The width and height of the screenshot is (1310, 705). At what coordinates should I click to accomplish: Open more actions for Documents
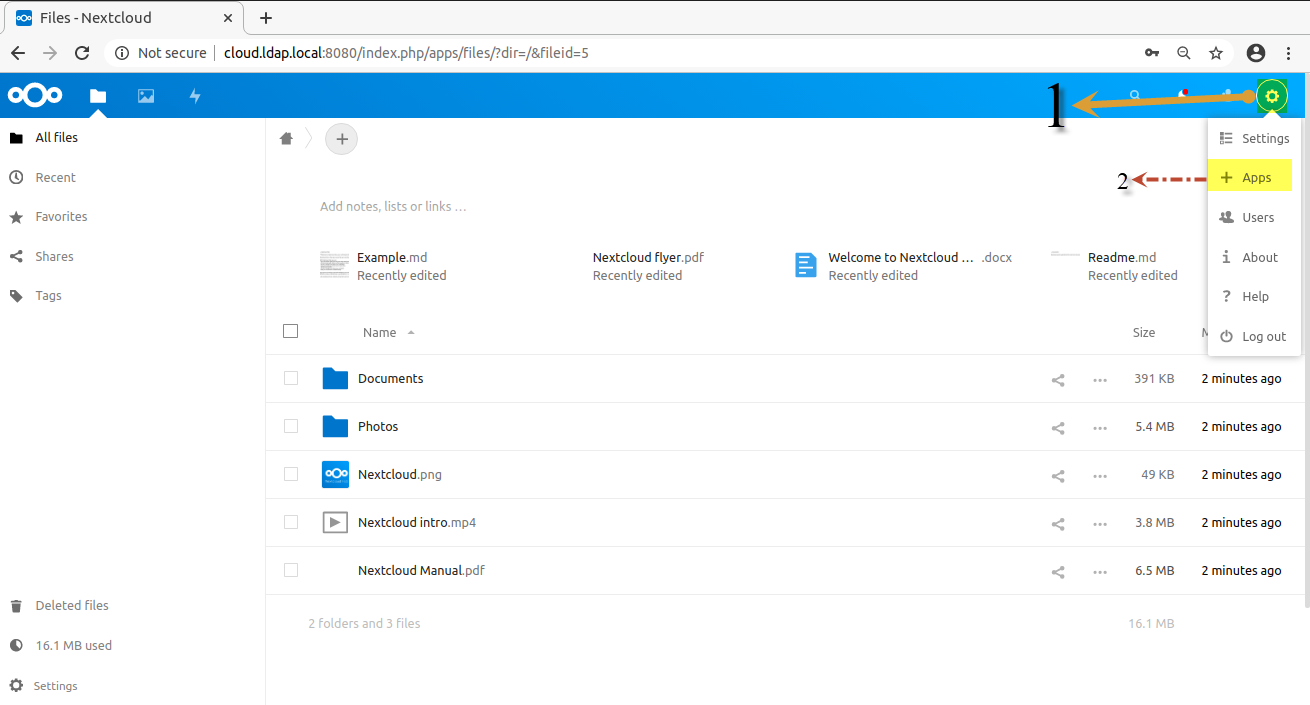(1100, 379)
